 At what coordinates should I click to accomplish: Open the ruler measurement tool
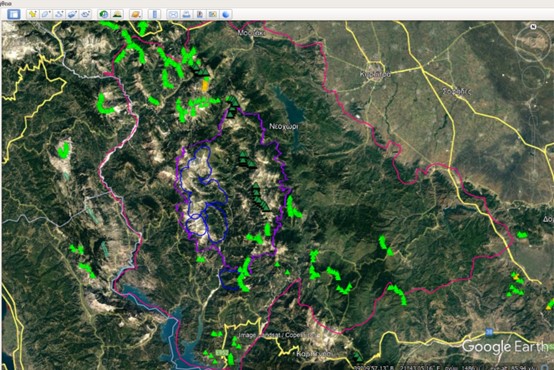tap(154, 14)
